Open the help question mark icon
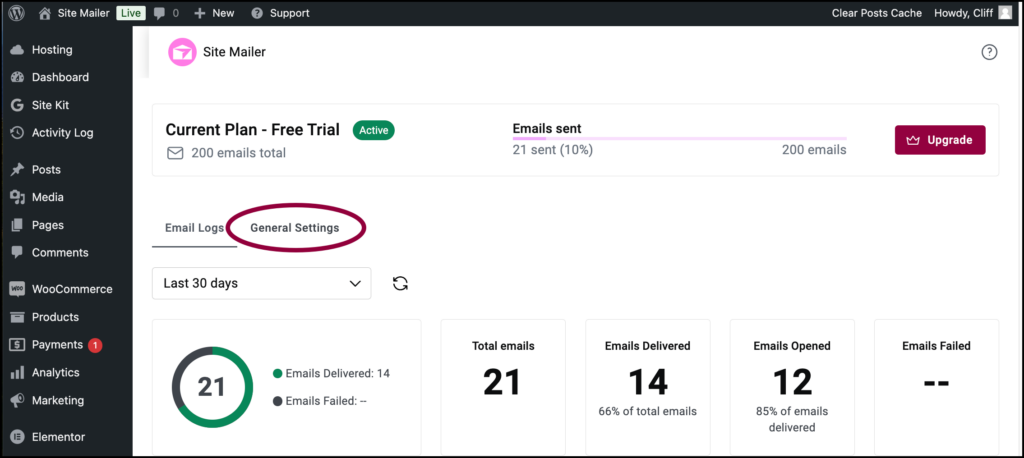Image resolution: width=1024 pixels, height=458 pixels. click(989, 52)
